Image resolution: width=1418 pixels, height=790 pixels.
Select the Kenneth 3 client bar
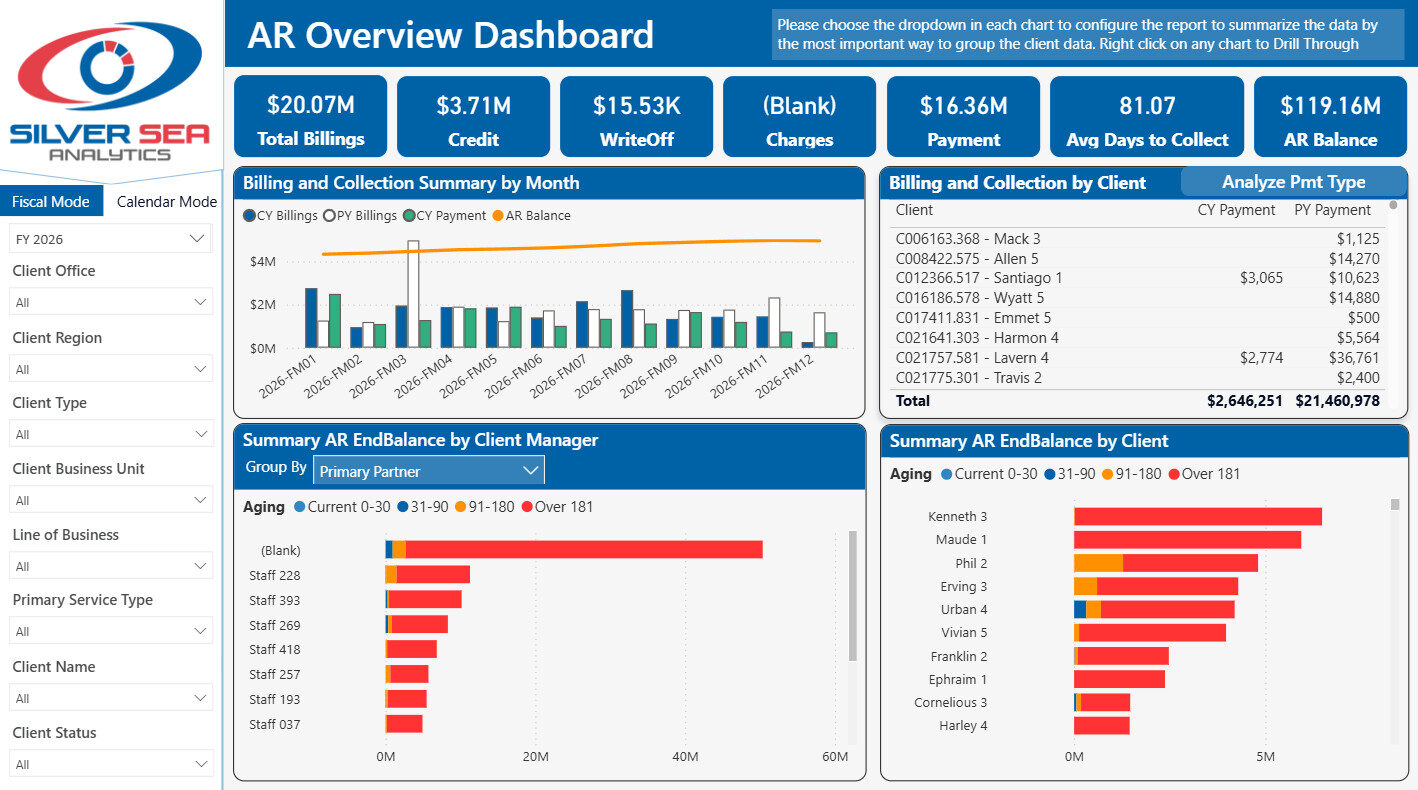click(x=1198, y=516)
